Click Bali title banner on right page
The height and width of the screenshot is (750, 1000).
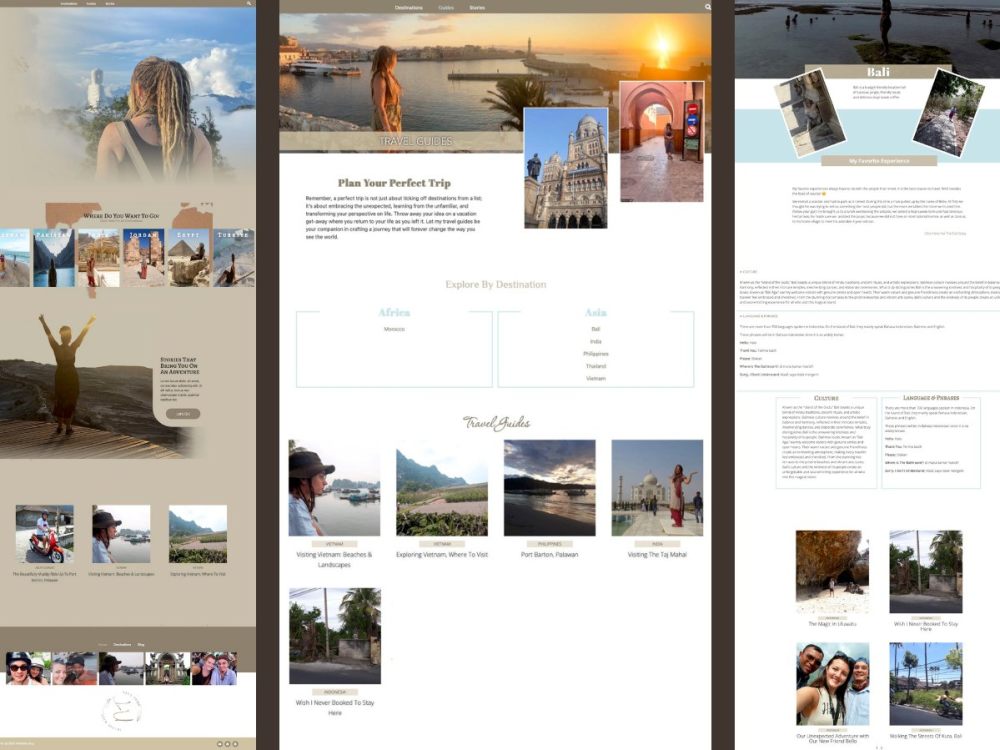(878, 72)
